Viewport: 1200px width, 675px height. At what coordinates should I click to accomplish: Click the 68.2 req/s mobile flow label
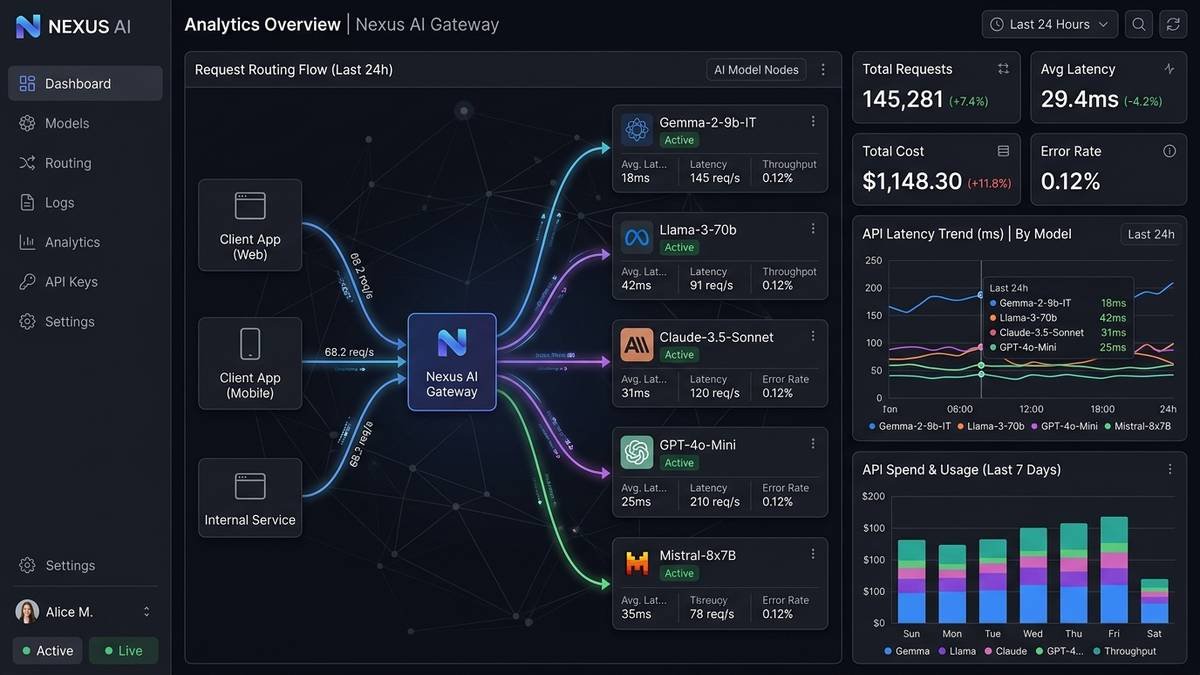(x=349, y=353)
